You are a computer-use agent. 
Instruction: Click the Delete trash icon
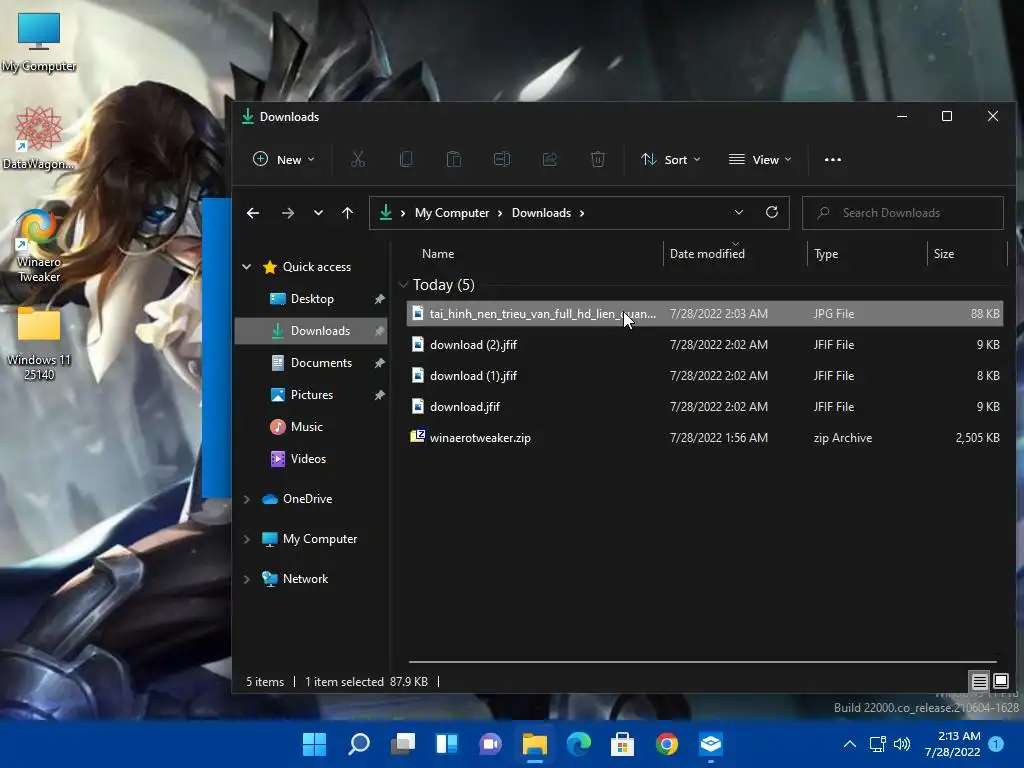click(x=598, y=159)
